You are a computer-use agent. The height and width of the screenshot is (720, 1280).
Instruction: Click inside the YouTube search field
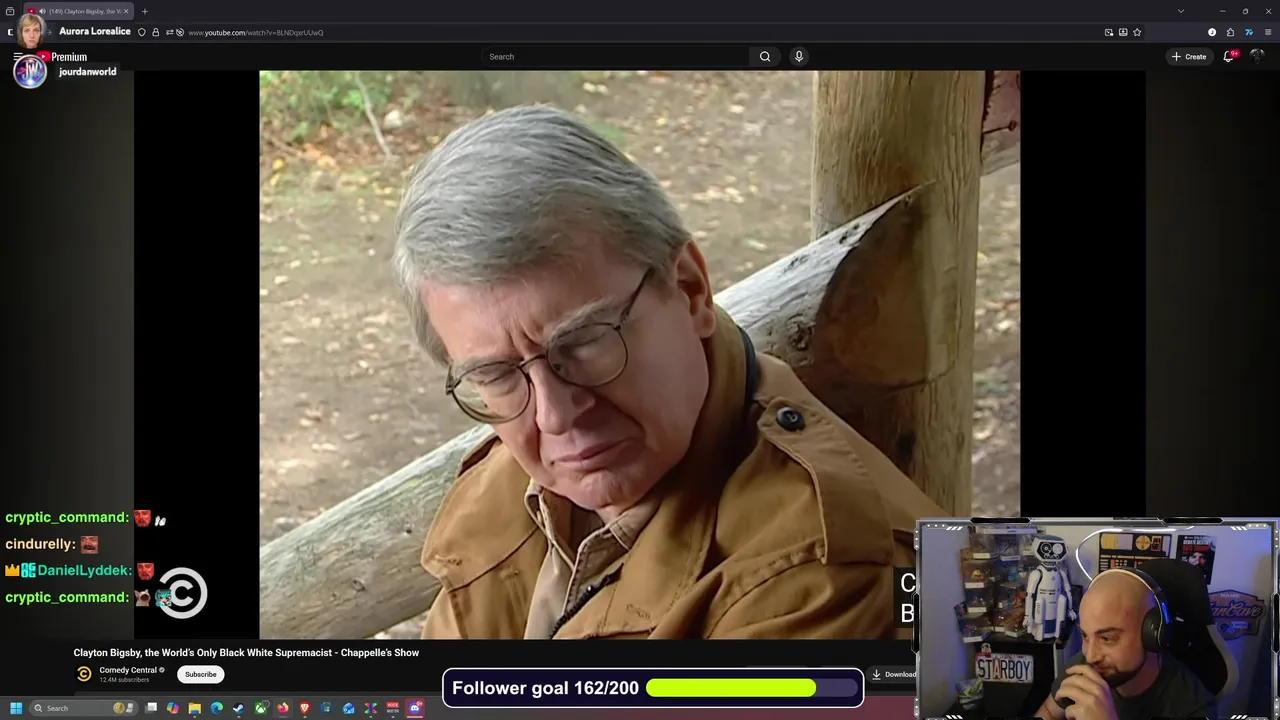614,57
